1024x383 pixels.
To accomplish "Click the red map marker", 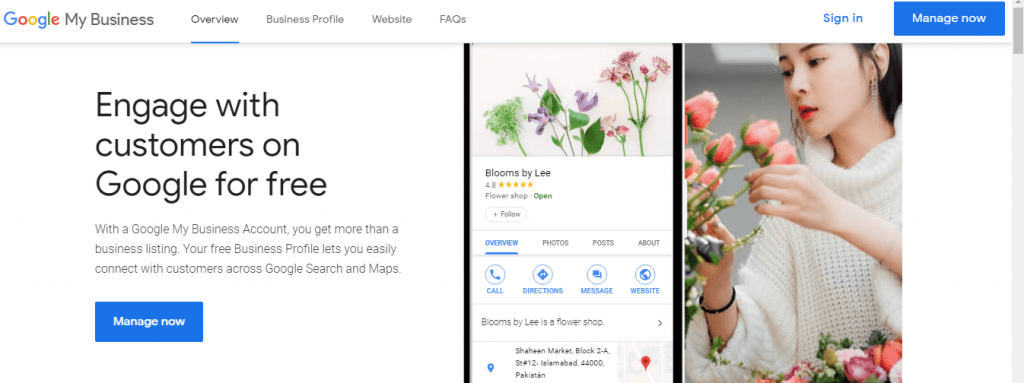I will click(x=645, y=362).
